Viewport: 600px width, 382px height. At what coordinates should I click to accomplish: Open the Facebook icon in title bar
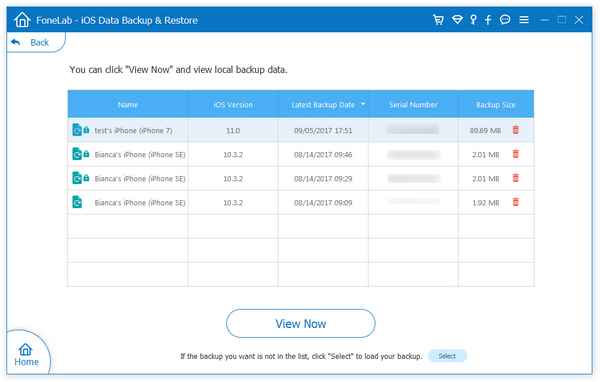[x=488, y=20]
